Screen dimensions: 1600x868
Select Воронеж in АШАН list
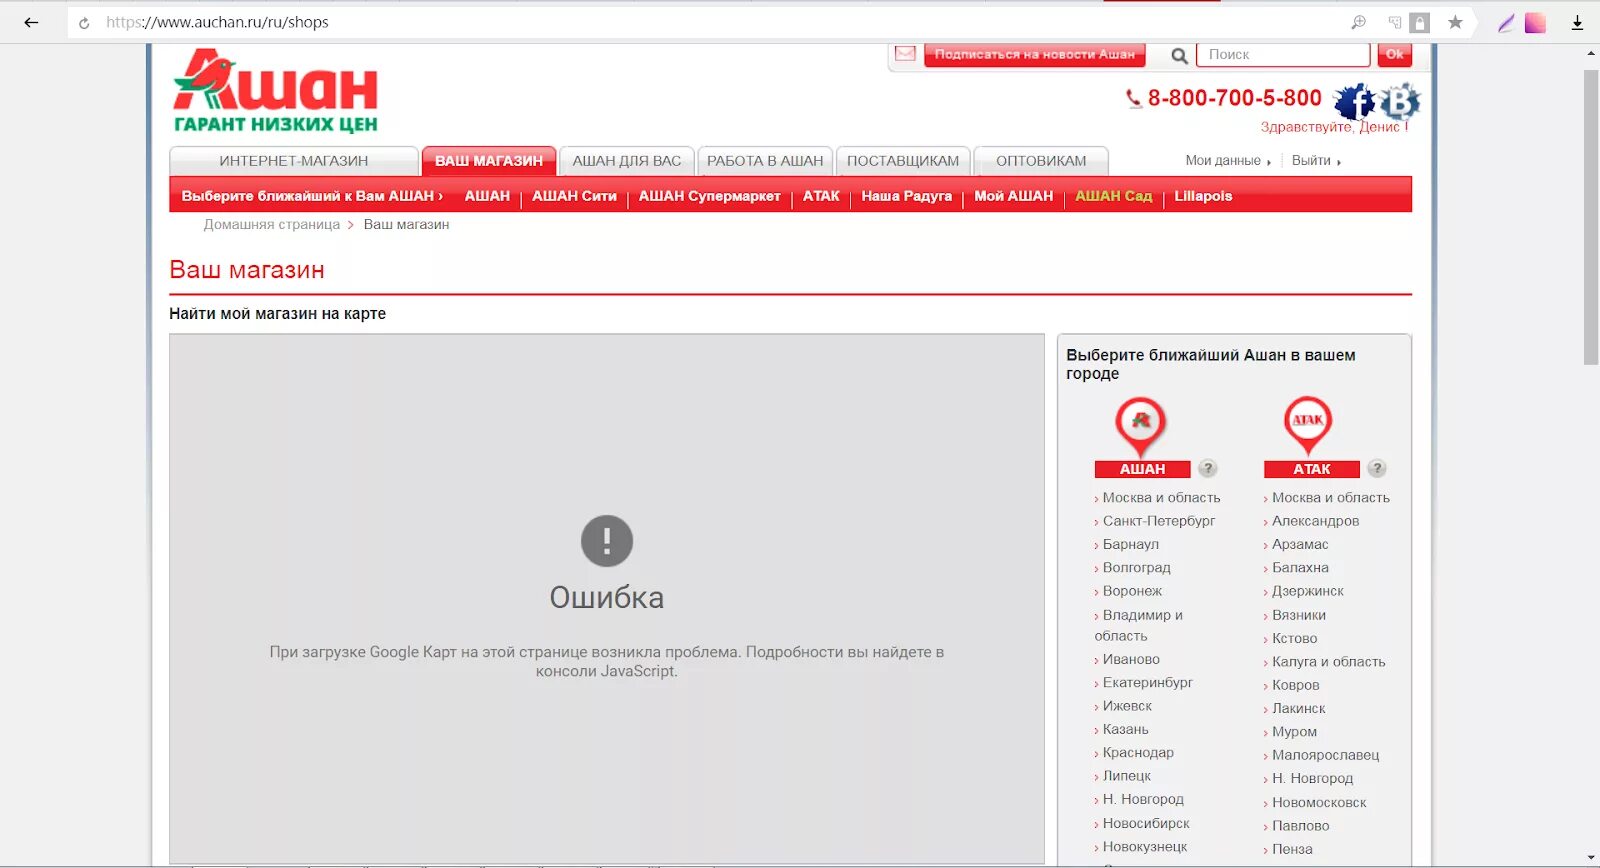1132,592
